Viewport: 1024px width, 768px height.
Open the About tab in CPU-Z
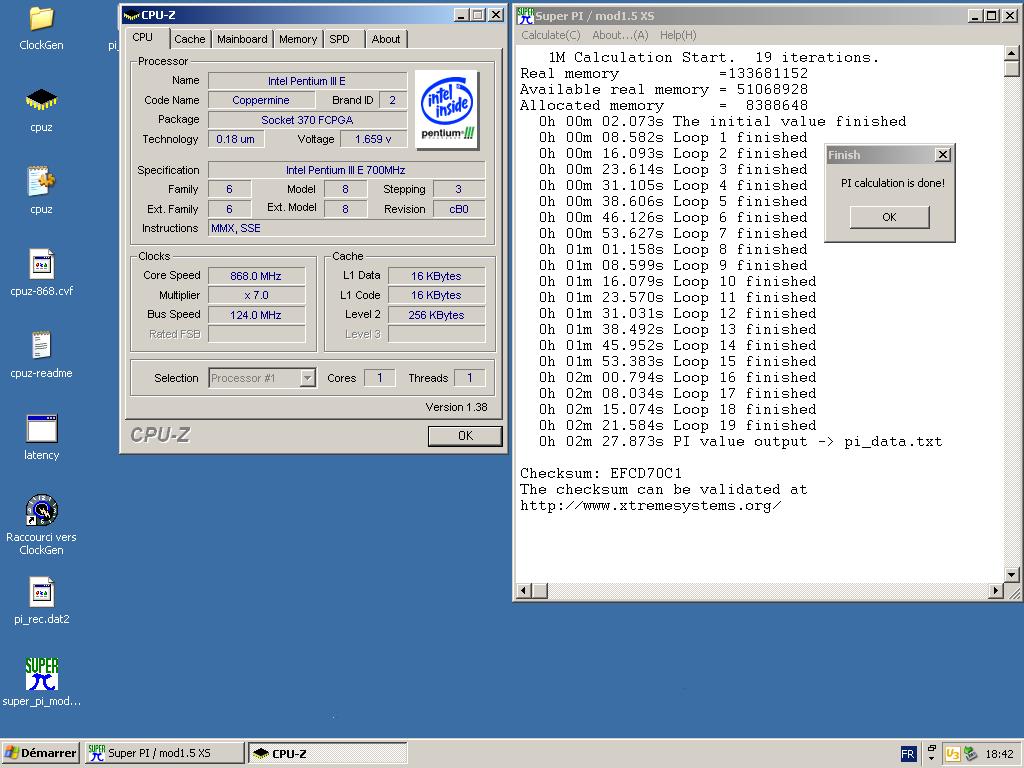tap(386, 39)
